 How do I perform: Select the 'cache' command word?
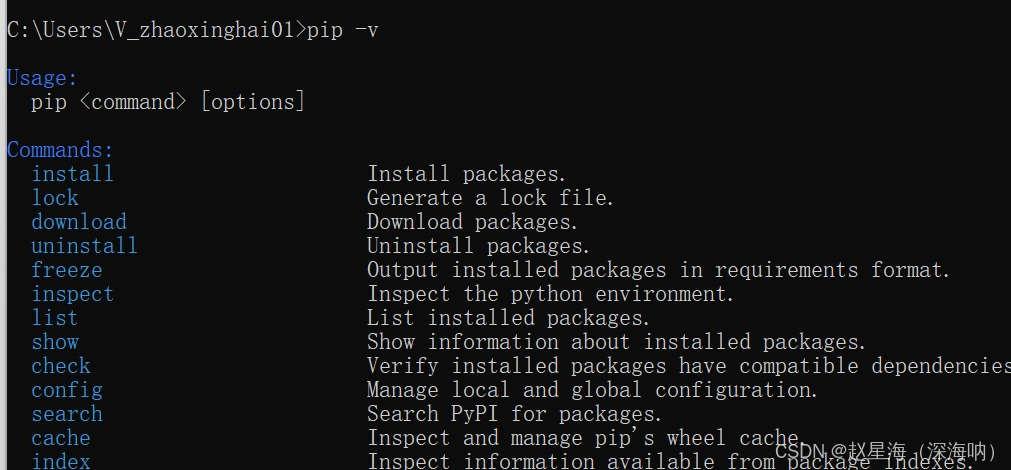tap(61, 438)
